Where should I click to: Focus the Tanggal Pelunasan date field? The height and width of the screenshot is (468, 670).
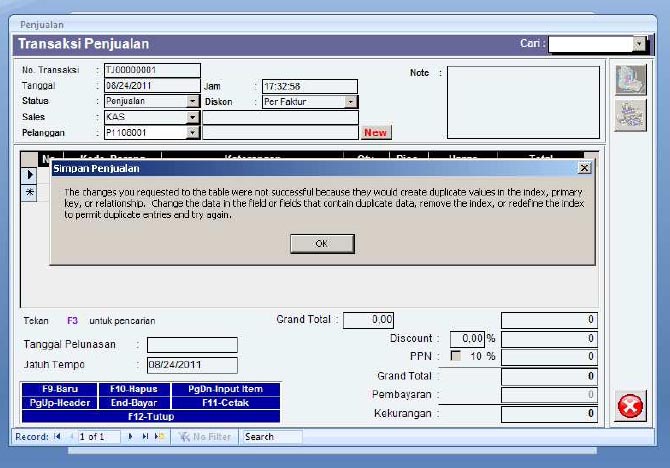[x=192, y=345]
